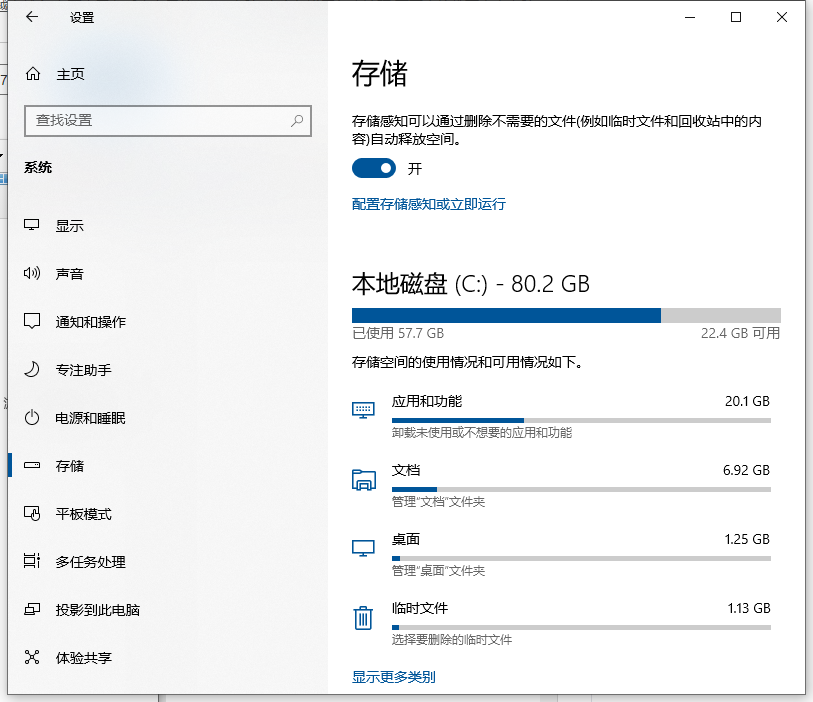The height and width of the screenshot is (702, 813).
Task: Select 体验共享 in the sidebar
Action: point(83,658)
